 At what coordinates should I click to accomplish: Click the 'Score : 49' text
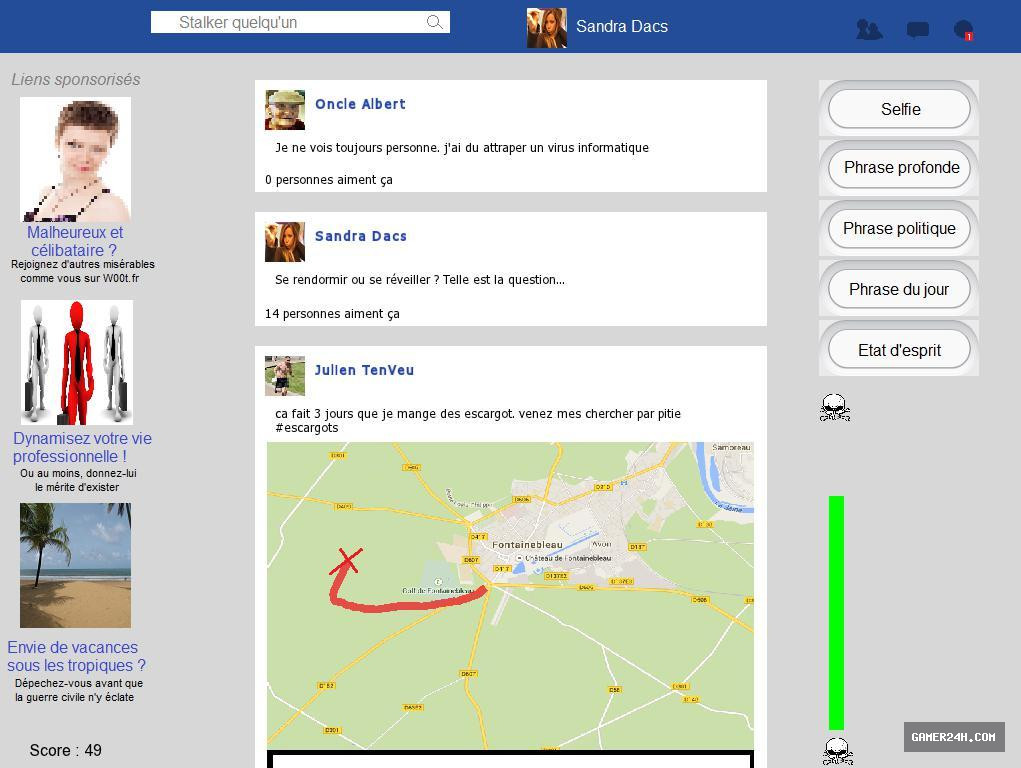(x=65, y=750)
